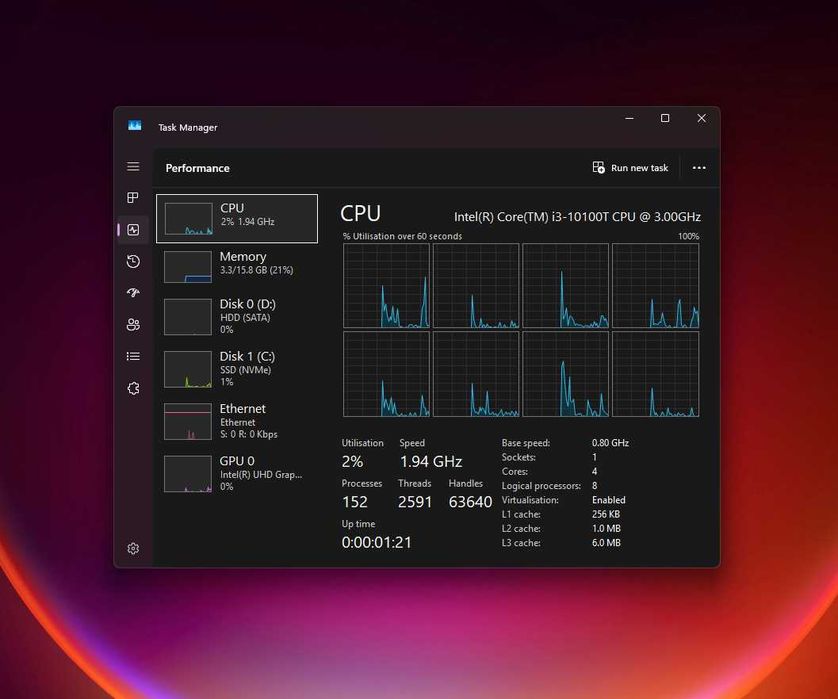Click the handles count 63640
Image resolution: width=838 pixels, height=699 pixels.
coord(470,502)
